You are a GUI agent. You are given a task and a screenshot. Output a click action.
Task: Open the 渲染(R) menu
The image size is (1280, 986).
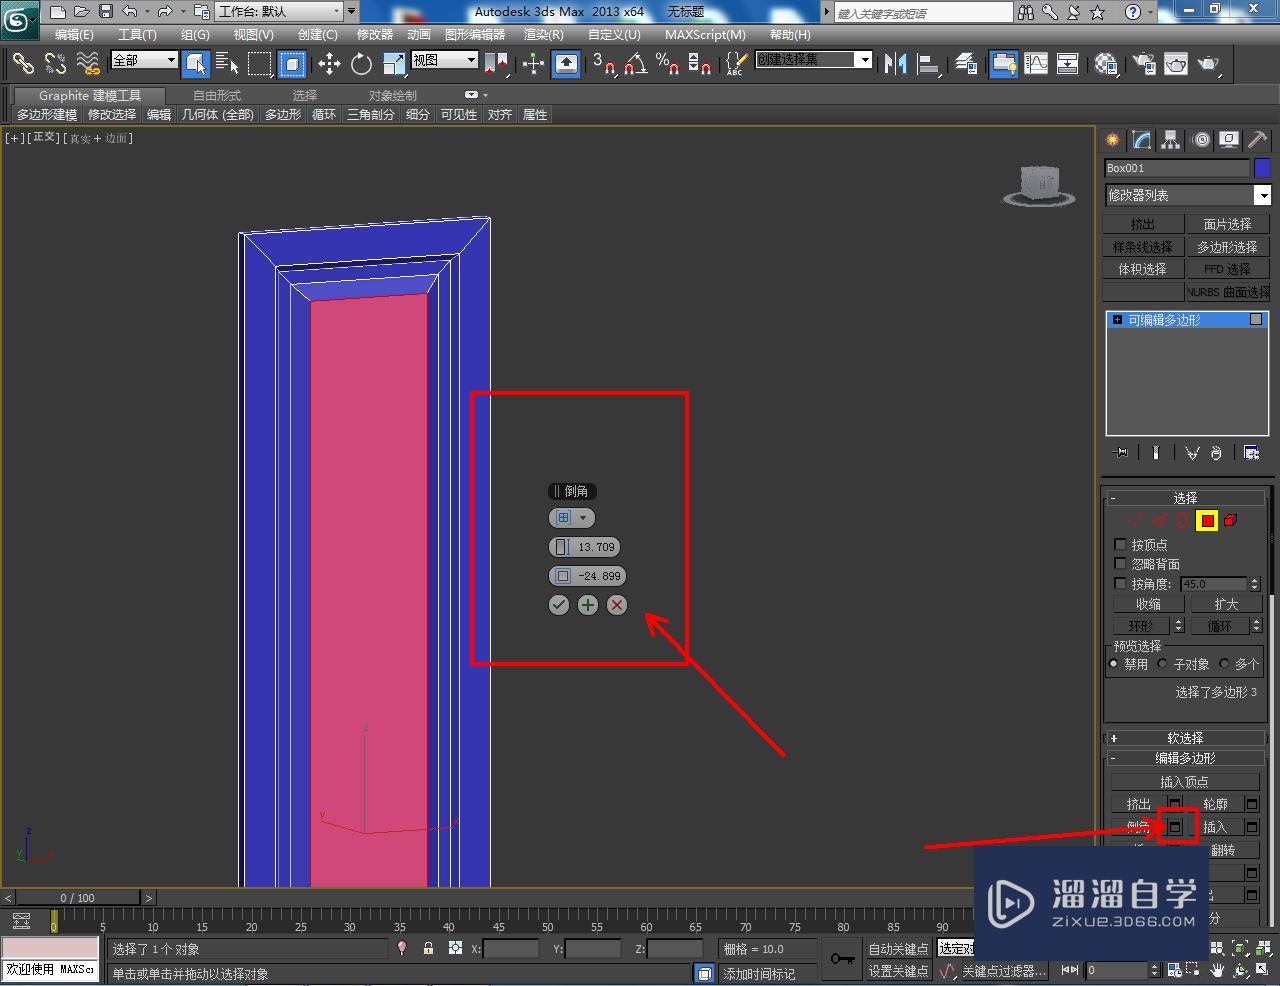click(x=544, y=34)
